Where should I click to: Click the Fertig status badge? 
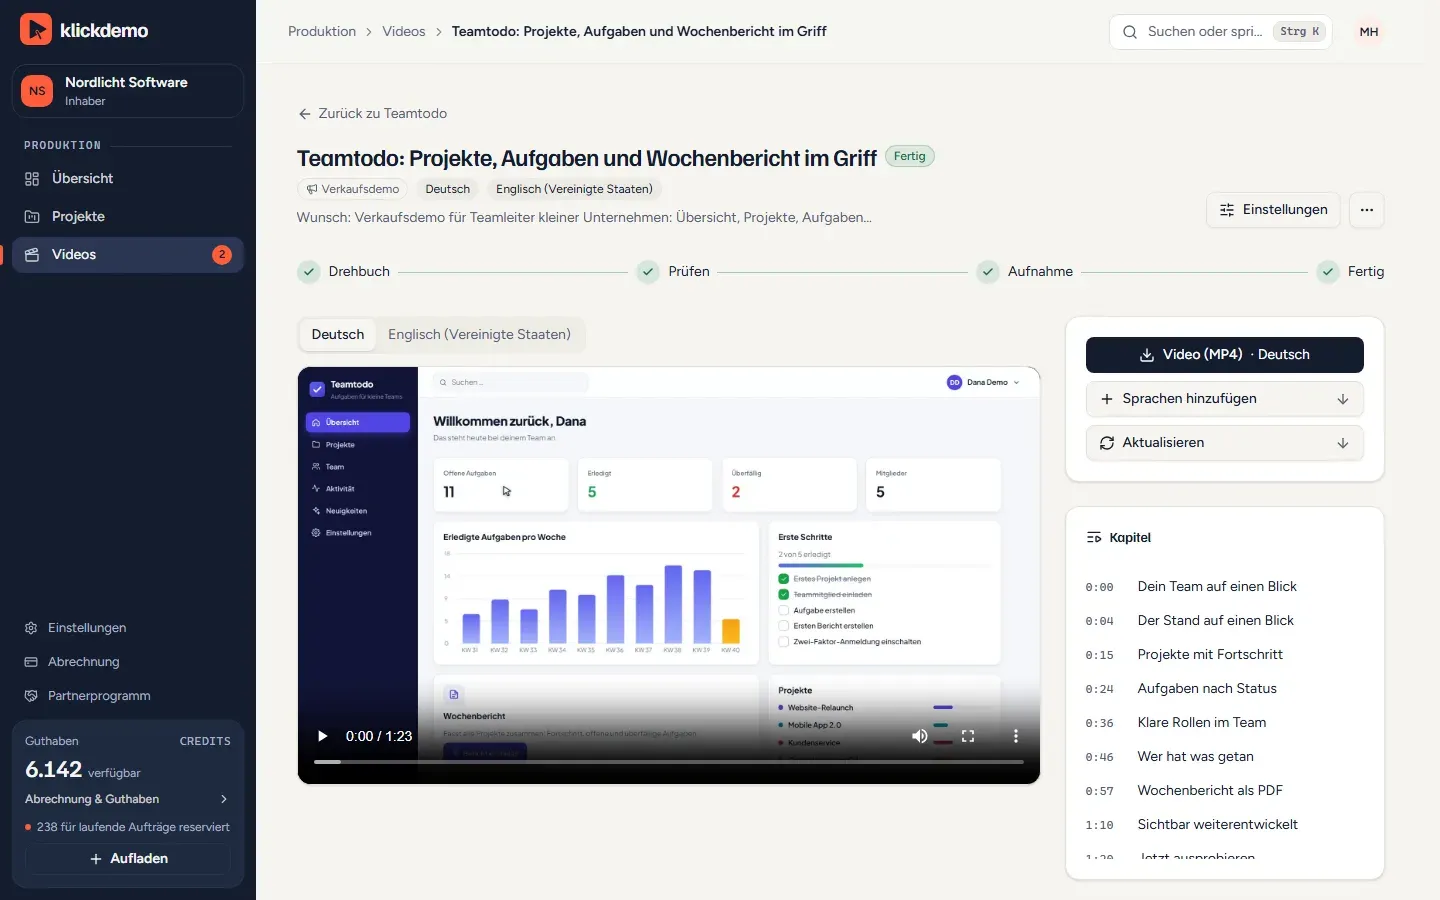(910, 156)
